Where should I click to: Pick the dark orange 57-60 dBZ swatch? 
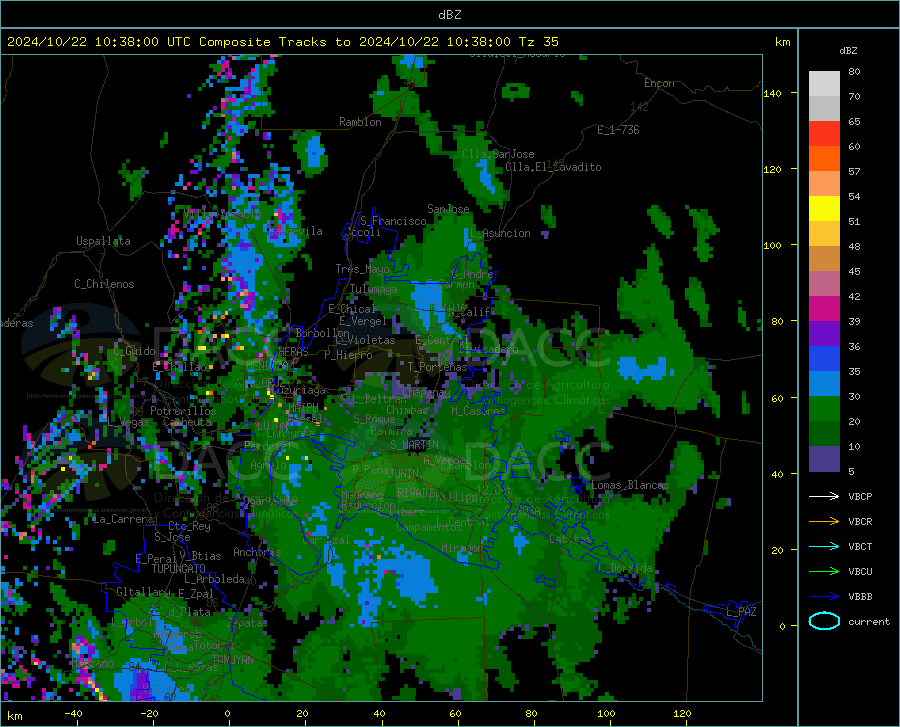(824, 159)
